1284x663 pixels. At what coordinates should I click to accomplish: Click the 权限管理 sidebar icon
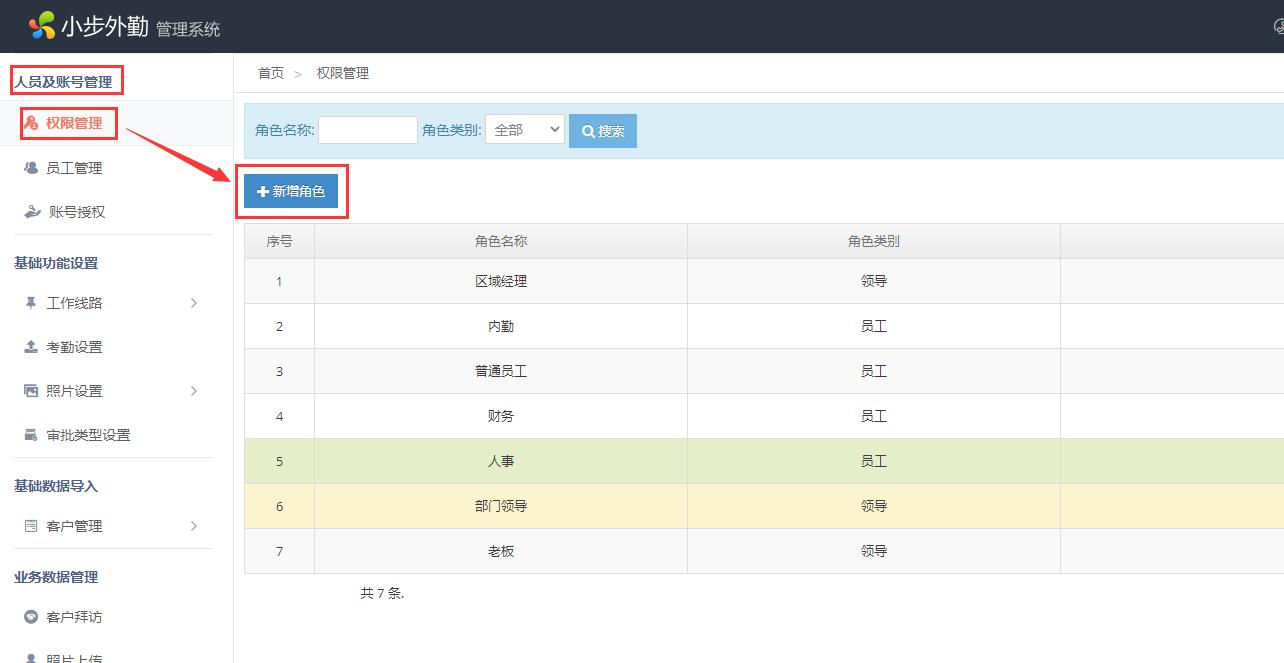point(32,123)
